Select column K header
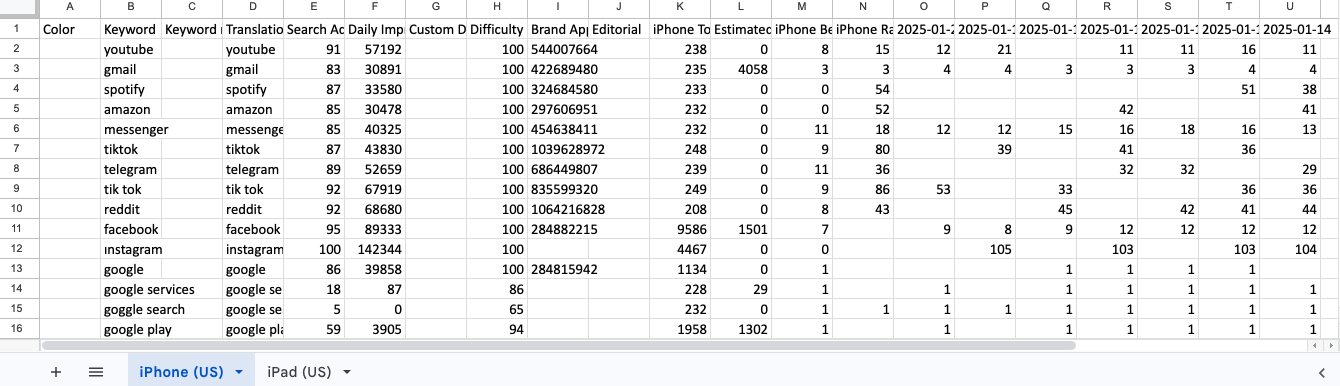The image size is (1340, 386). 680,8
